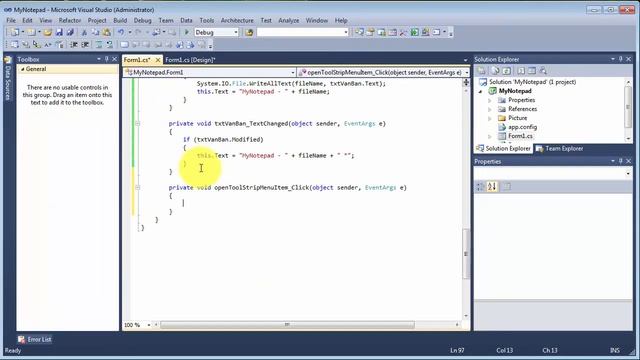This screenshot has width=640, height=360.
Task: Switch to the Team Explorer tab
Action: point(560,149)
